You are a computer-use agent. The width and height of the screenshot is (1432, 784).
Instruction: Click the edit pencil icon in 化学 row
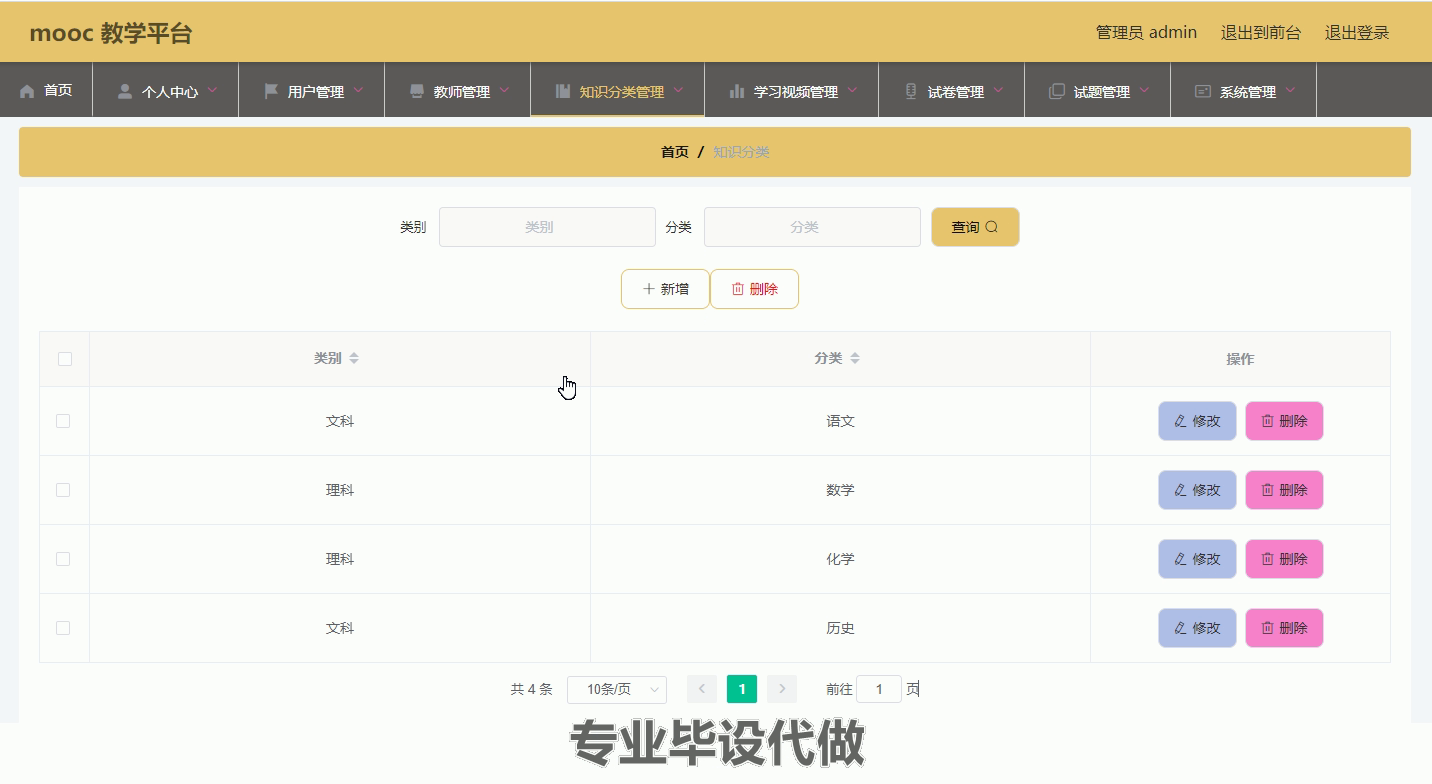pyautogui.click(x=1180, y=559)
